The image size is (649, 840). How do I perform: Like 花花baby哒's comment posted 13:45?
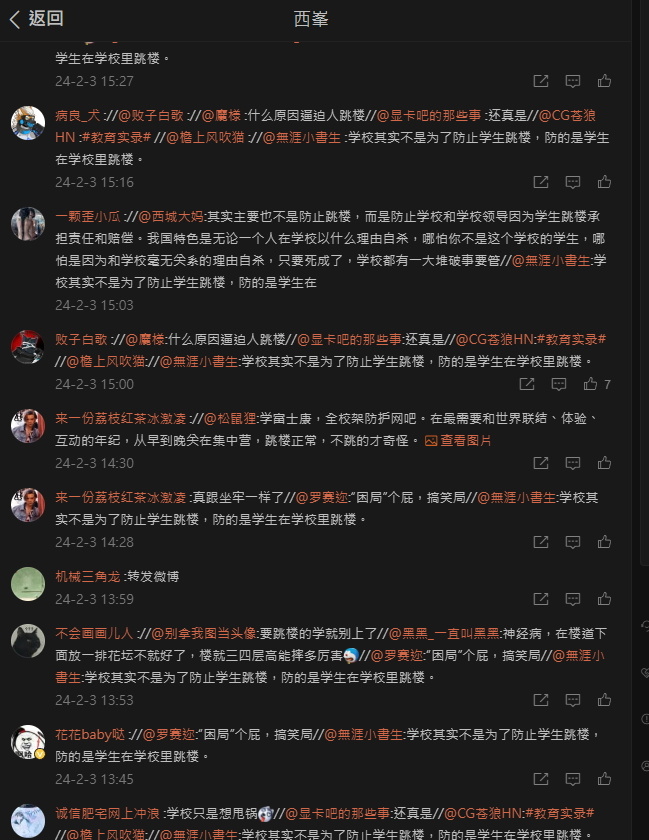[605, 779]
